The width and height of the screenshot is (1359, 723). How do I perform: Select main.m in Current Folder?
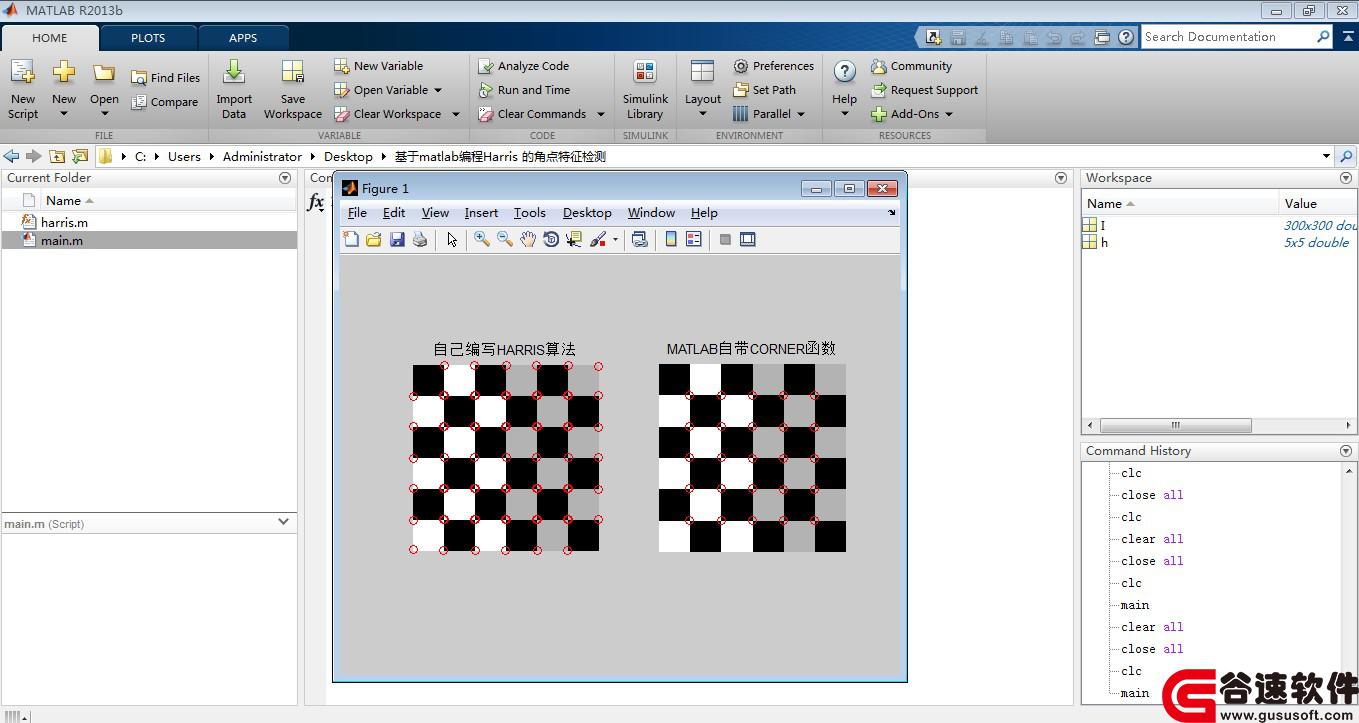click(x=150, y=240)
